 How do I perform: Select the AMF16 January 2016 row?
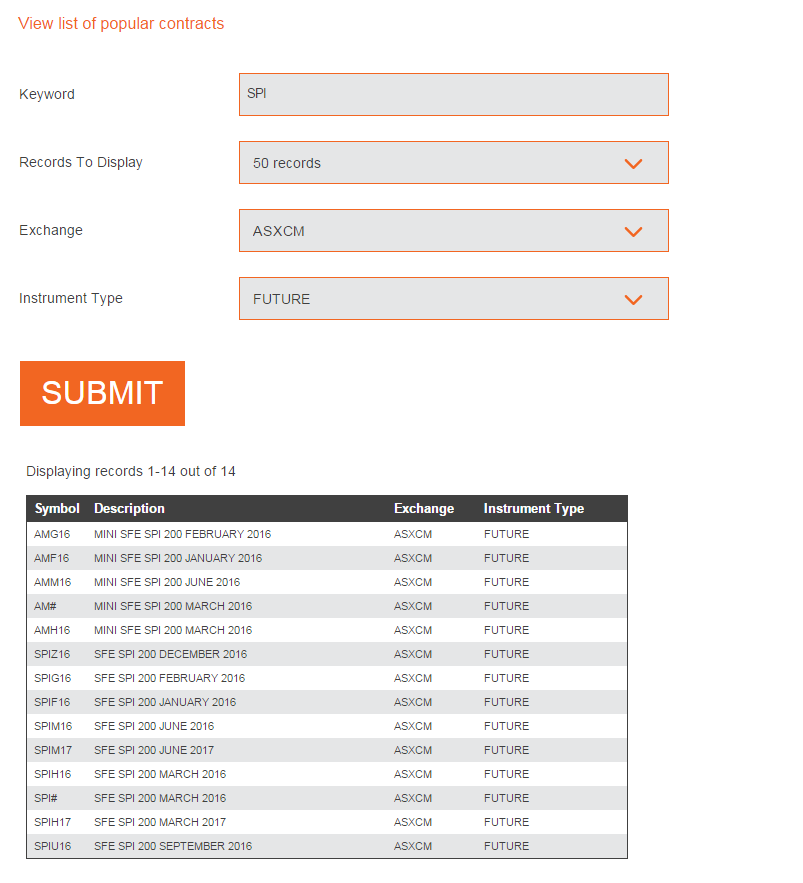click(178, 558)
